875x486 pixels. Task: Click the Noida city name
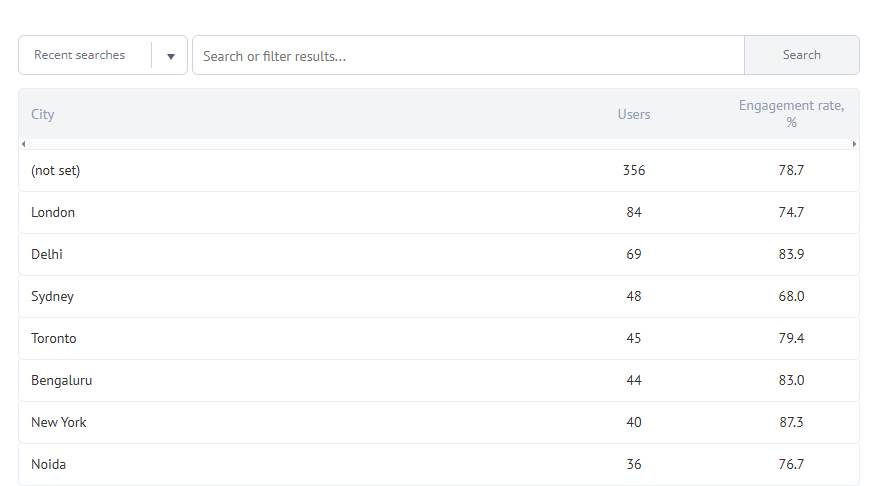tap(49, 465)
